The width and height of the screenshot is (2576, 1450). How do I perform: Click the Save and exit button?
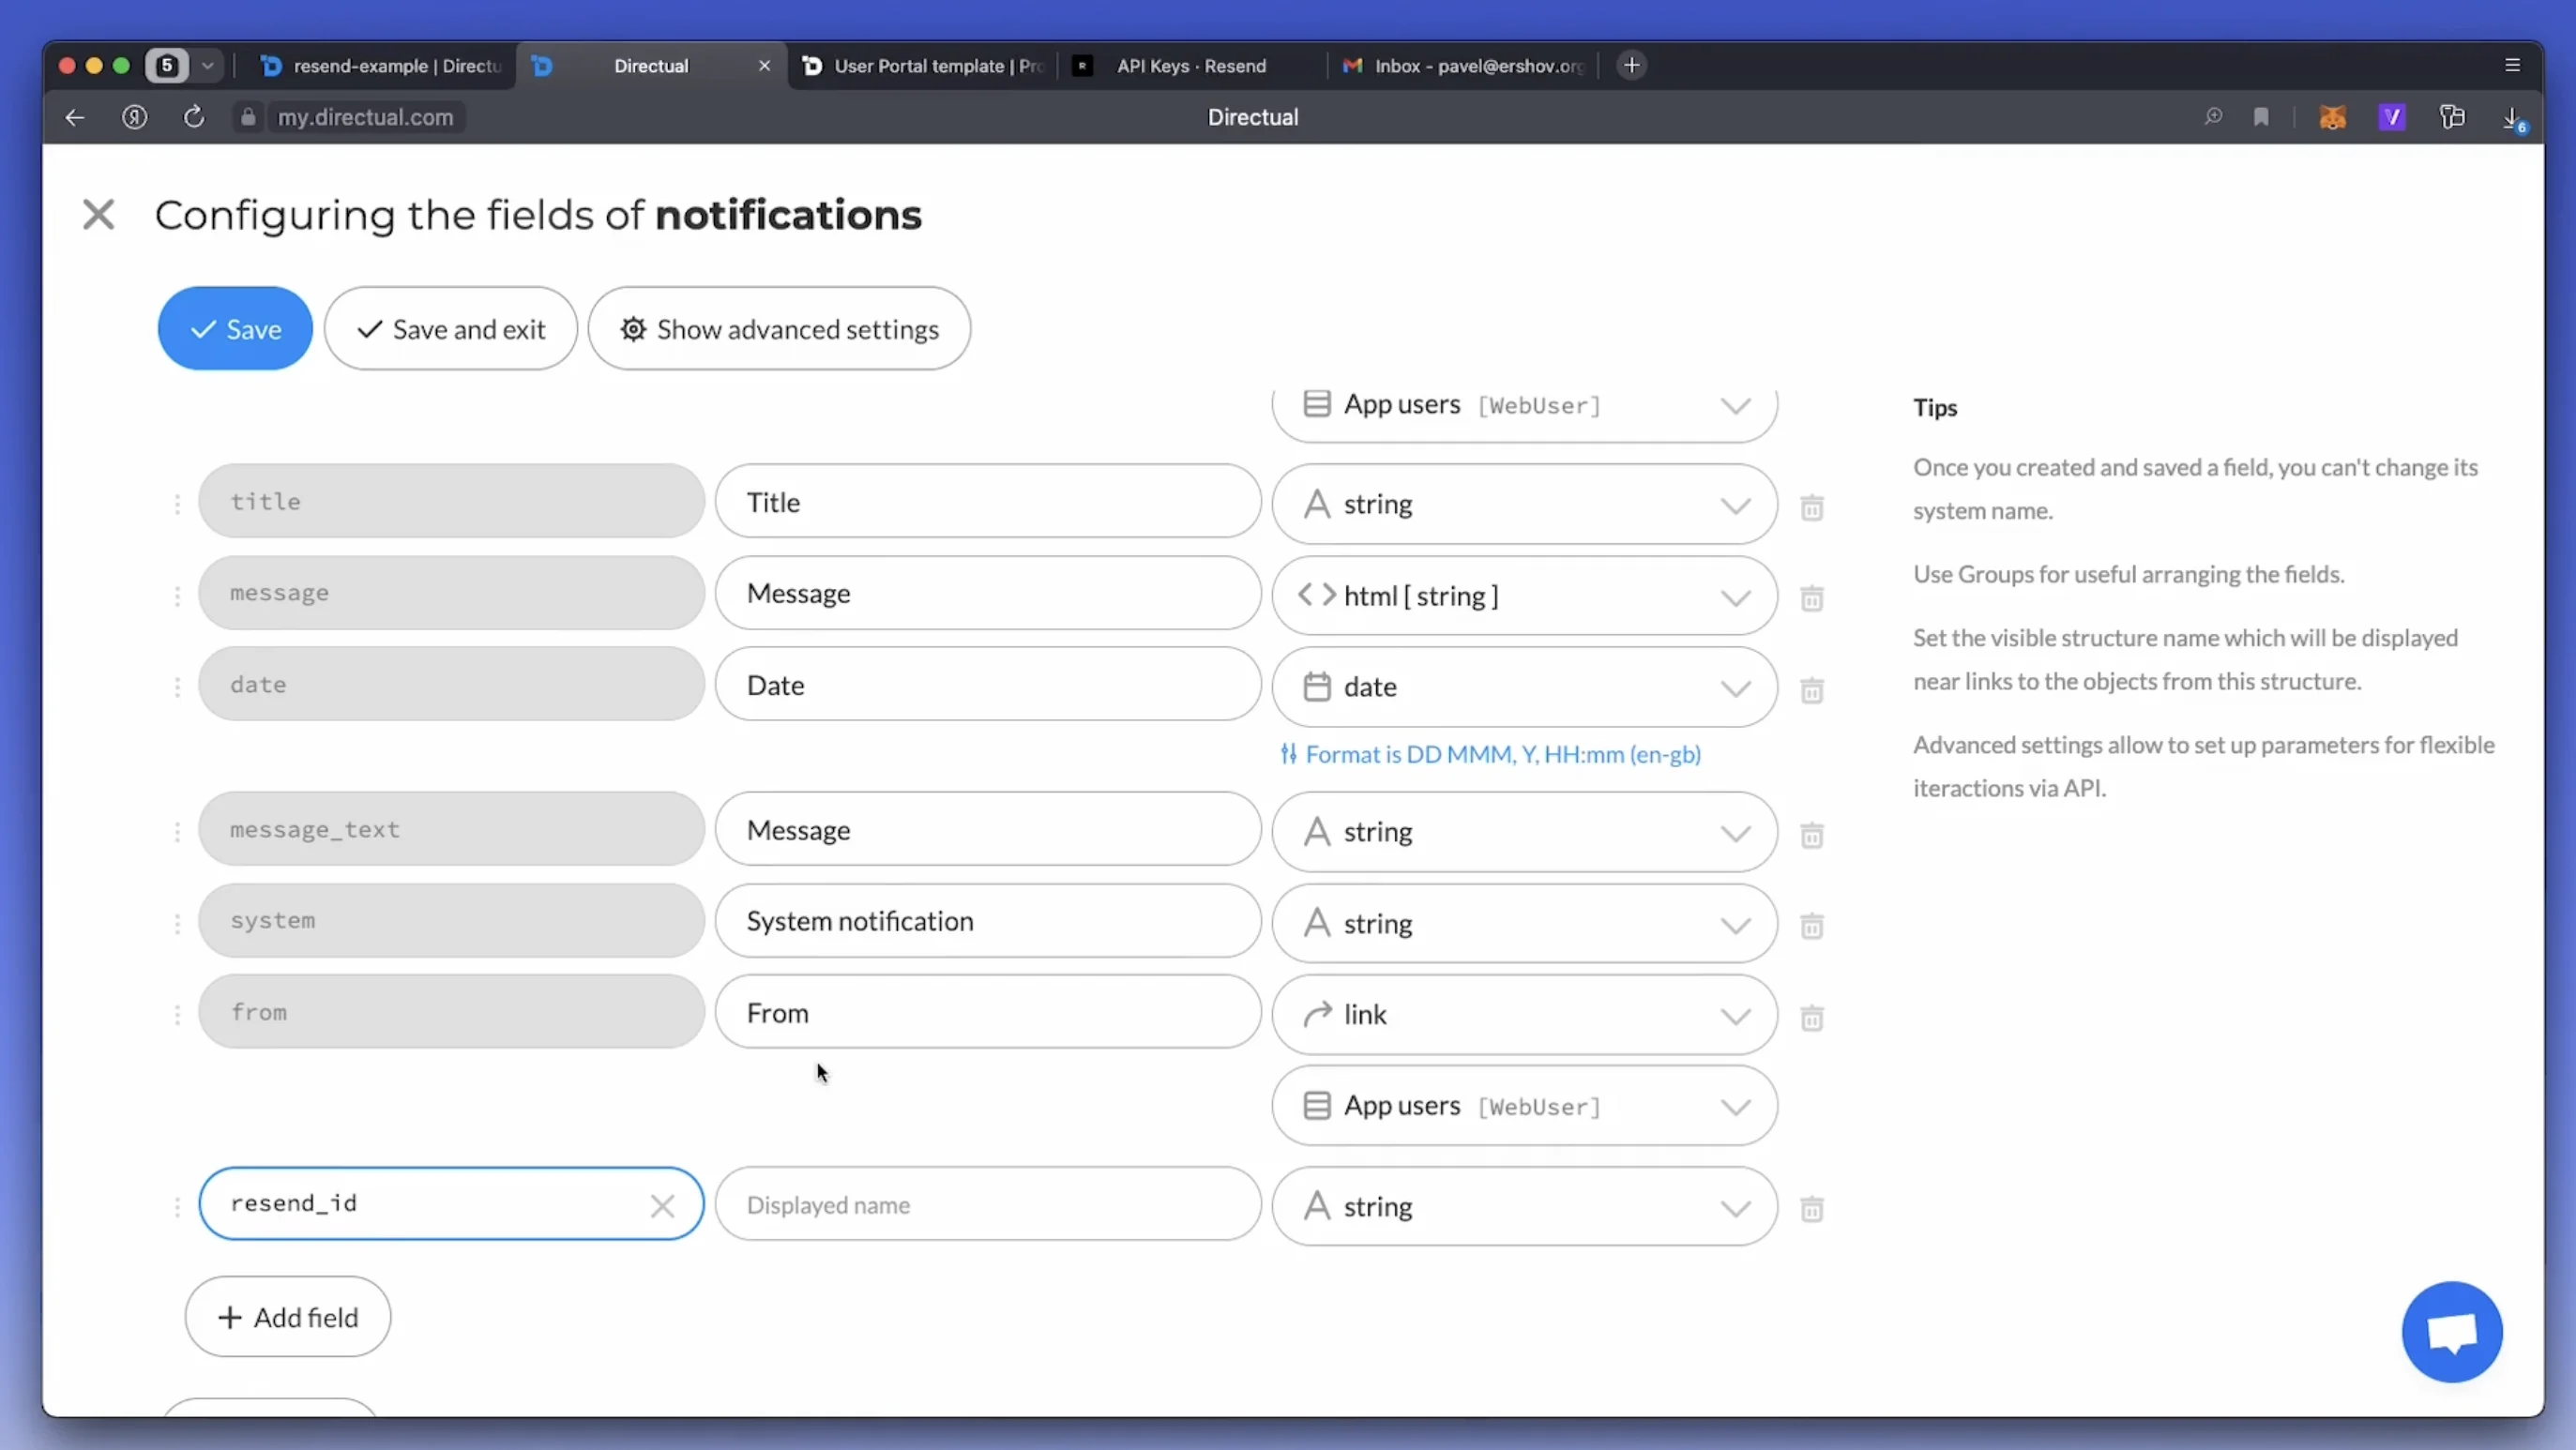pyautogui.click(x=451, y=328)
